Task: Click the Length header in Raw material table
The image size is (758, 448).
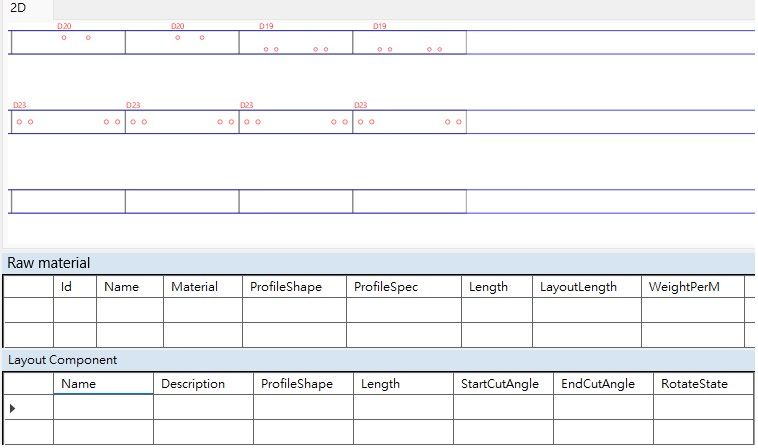Action: (x=496, y=287)
